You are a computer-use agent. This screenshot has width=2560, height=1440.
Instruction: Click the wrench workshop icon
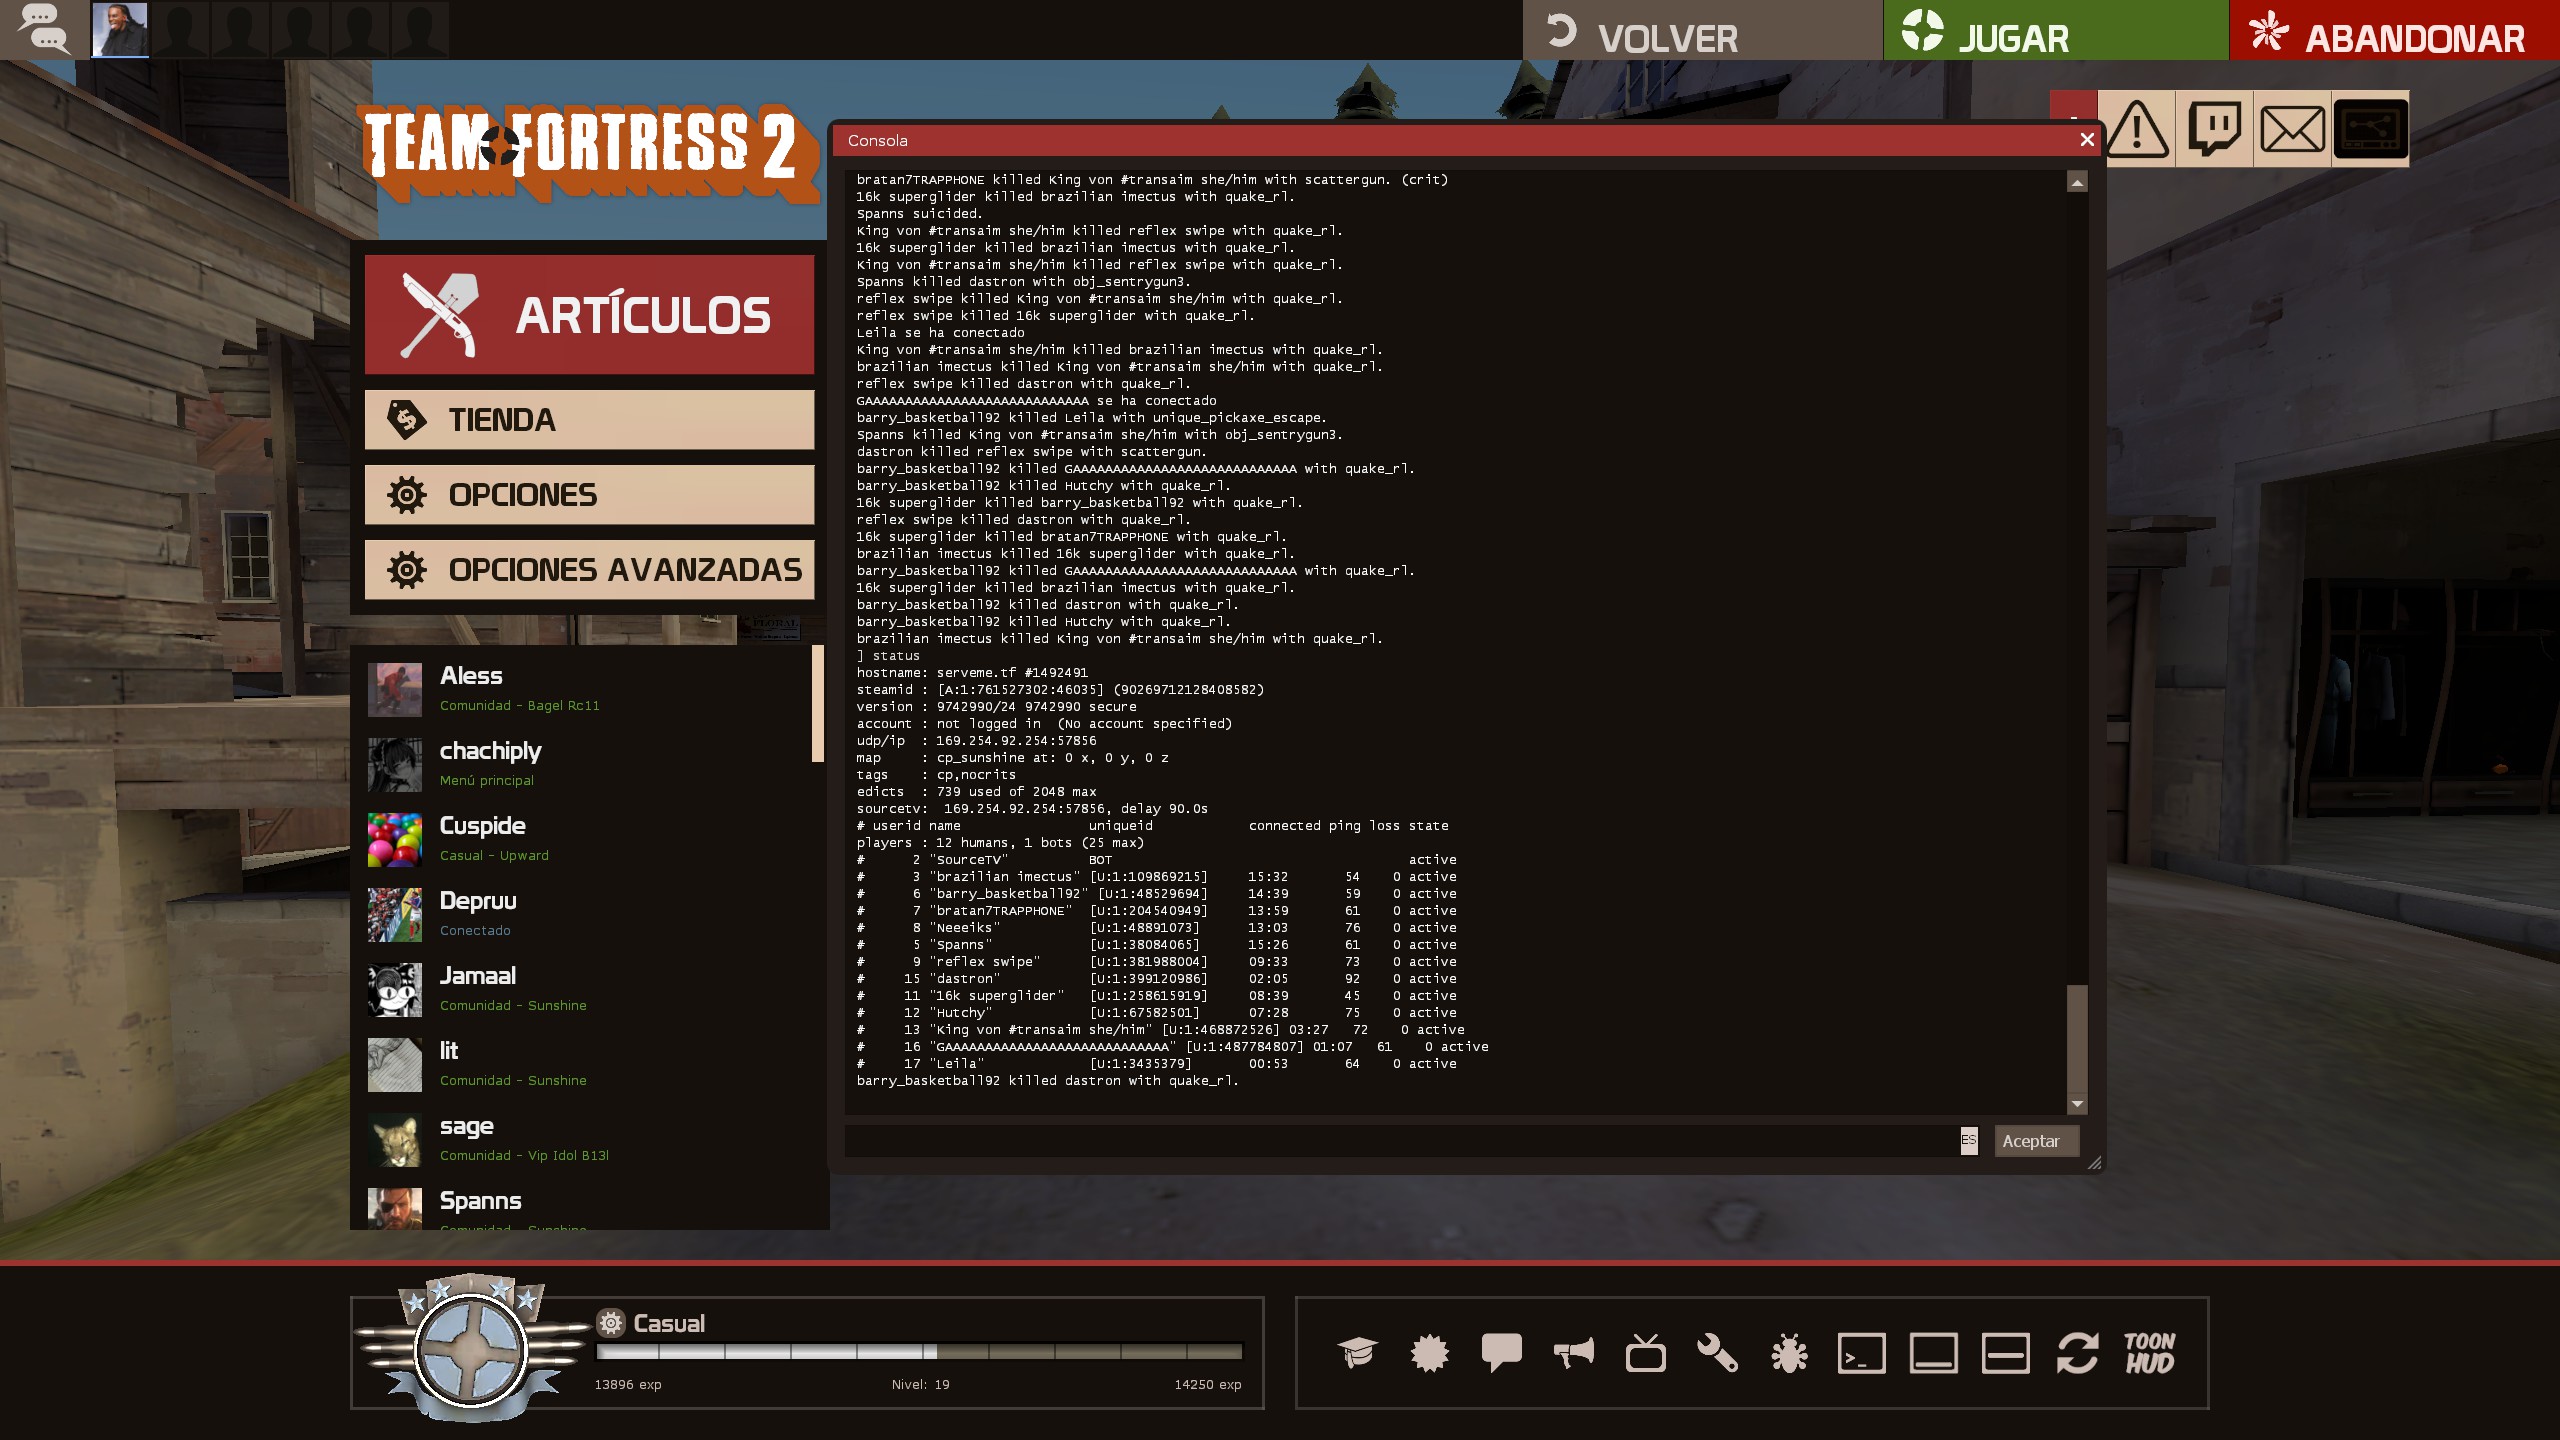[1717, 1353]
